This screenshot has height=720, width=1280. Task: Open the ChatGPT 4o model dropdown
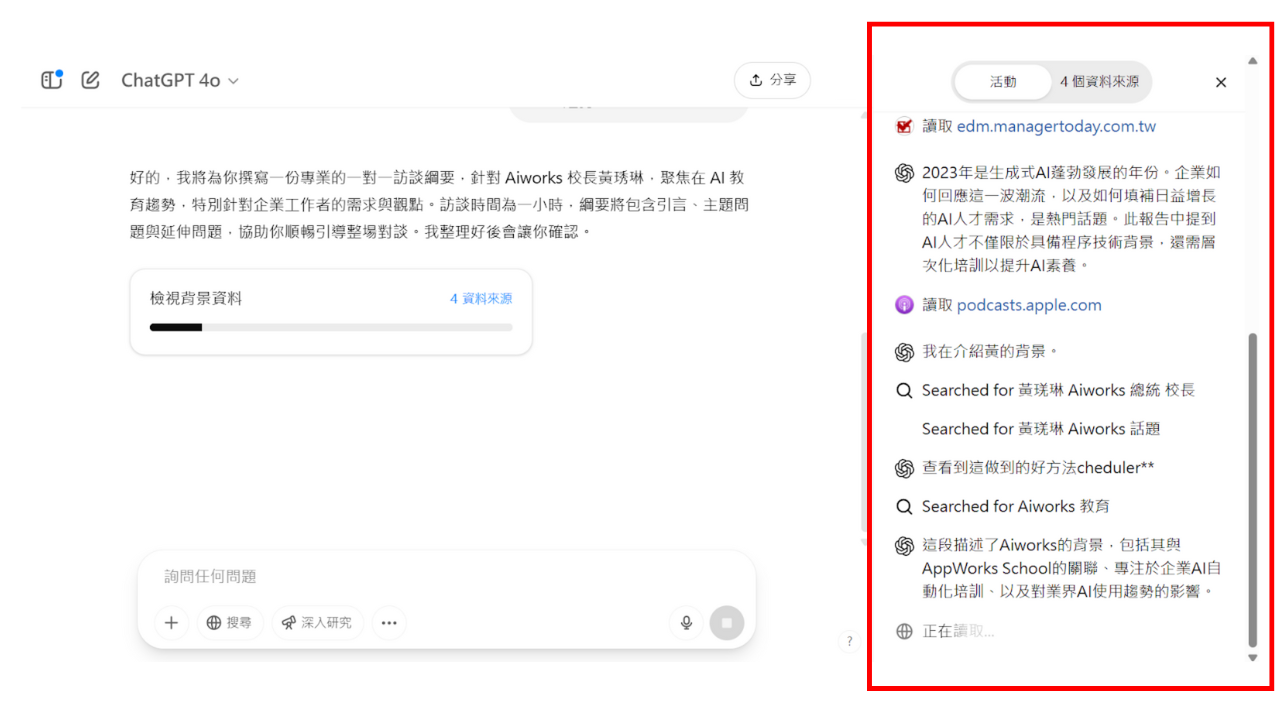click(x=180, y=80)
